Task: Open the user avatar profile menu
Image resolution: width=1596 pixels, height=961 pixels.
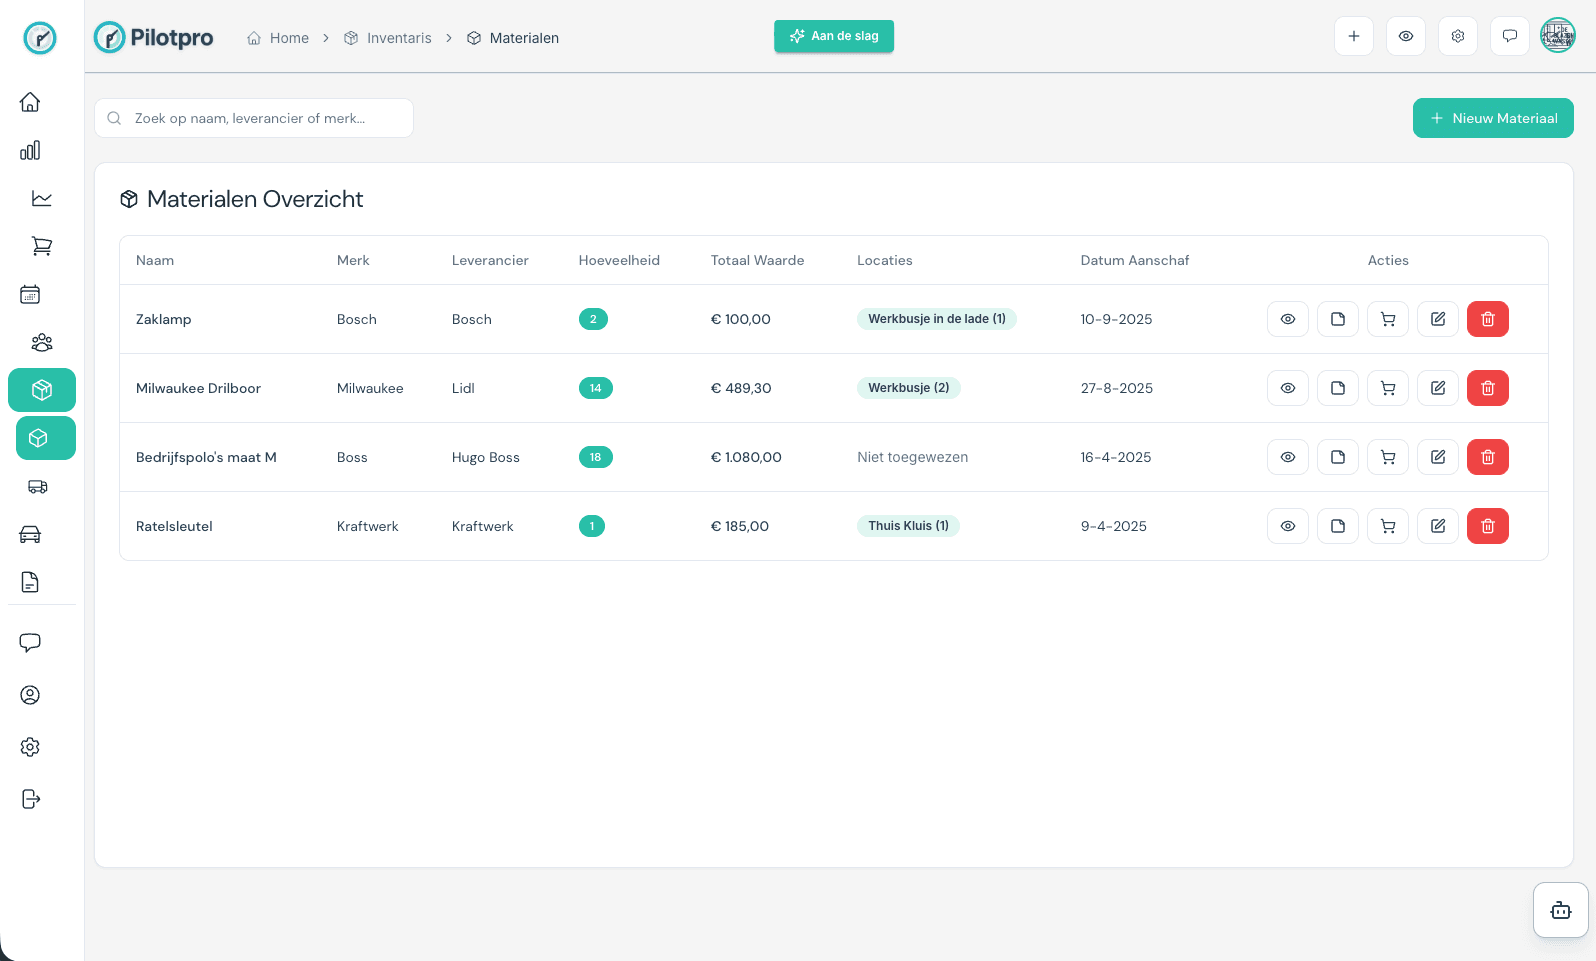Action: (1557, 37)
